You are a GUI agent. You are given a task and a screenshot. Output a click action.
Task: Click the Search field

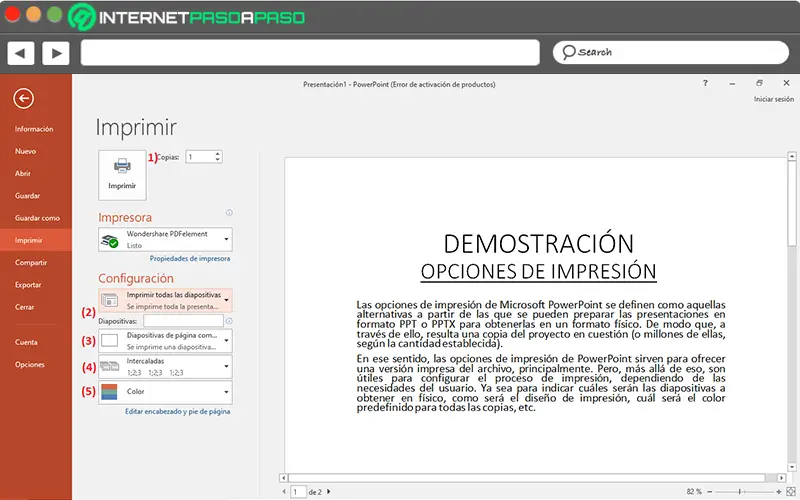pos(671,53)
